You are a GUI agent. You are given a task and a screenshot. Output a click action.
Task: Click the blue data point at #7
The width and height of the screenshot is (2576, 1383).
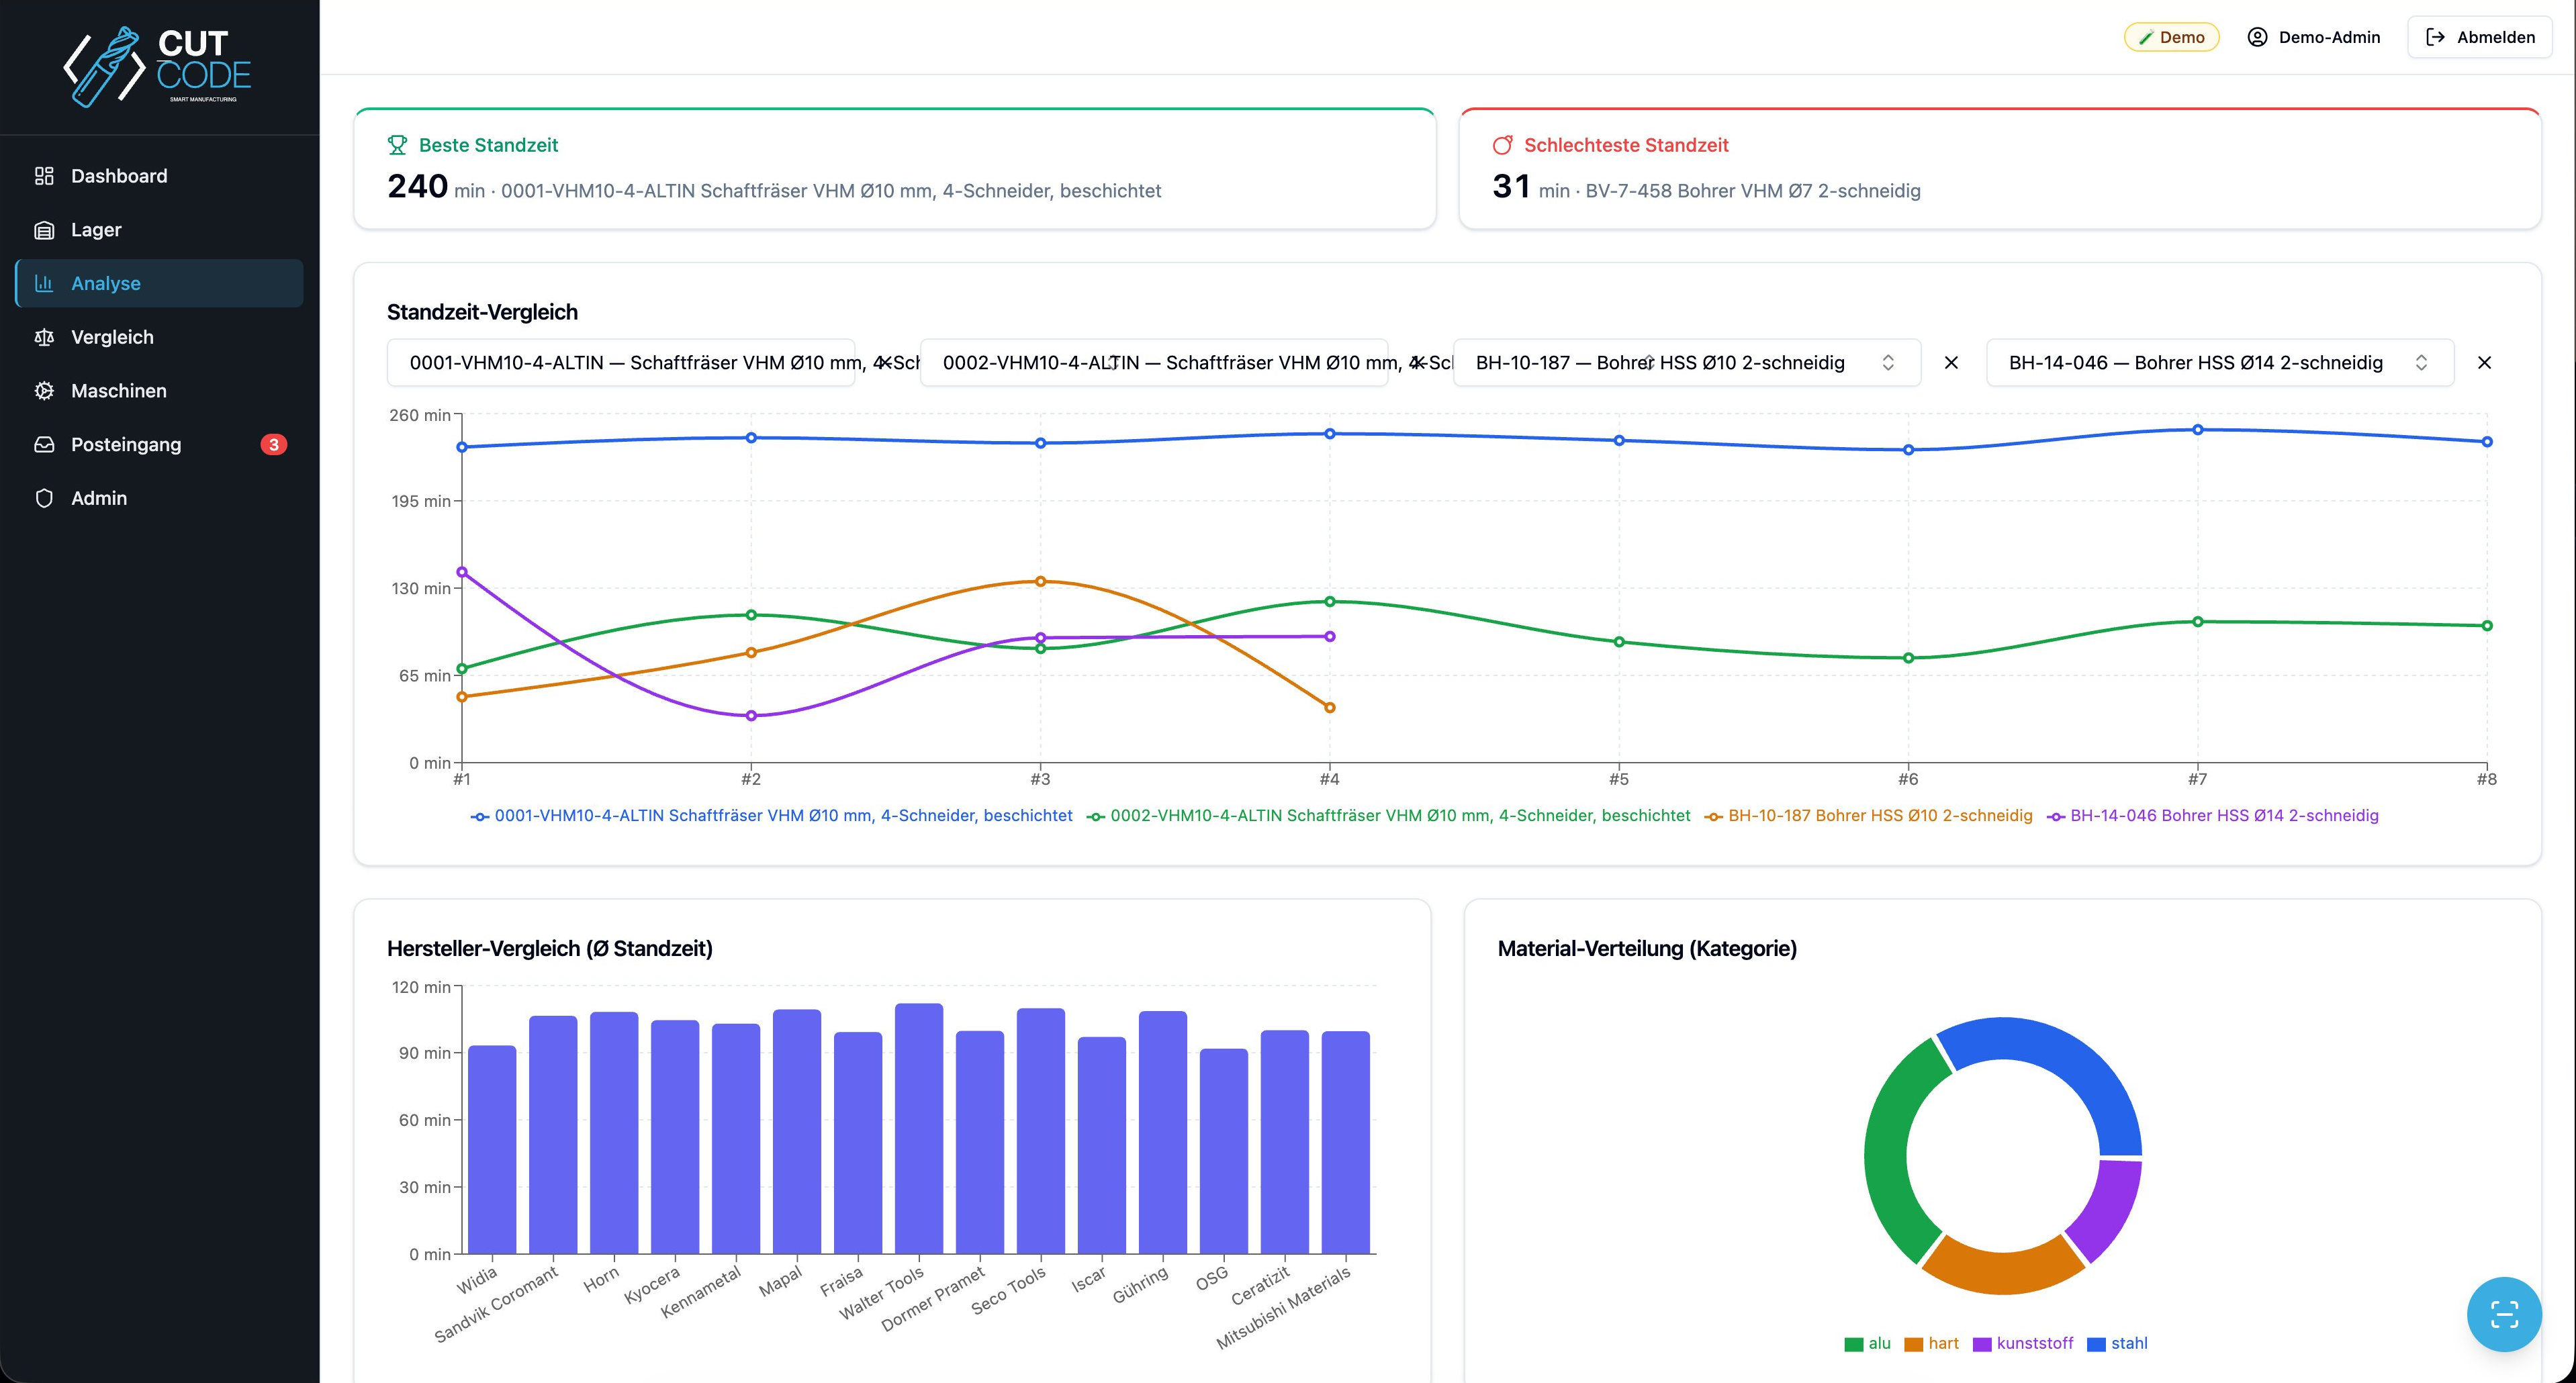tap(2197, 430)
